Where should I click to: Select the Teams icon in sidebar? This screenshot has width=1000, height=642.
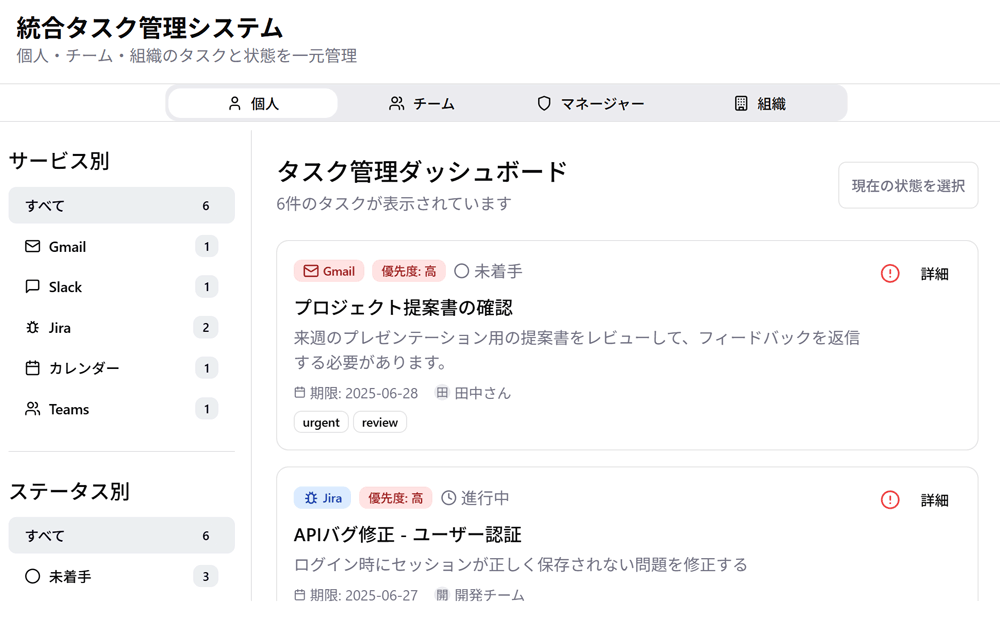tap(30, 408)
